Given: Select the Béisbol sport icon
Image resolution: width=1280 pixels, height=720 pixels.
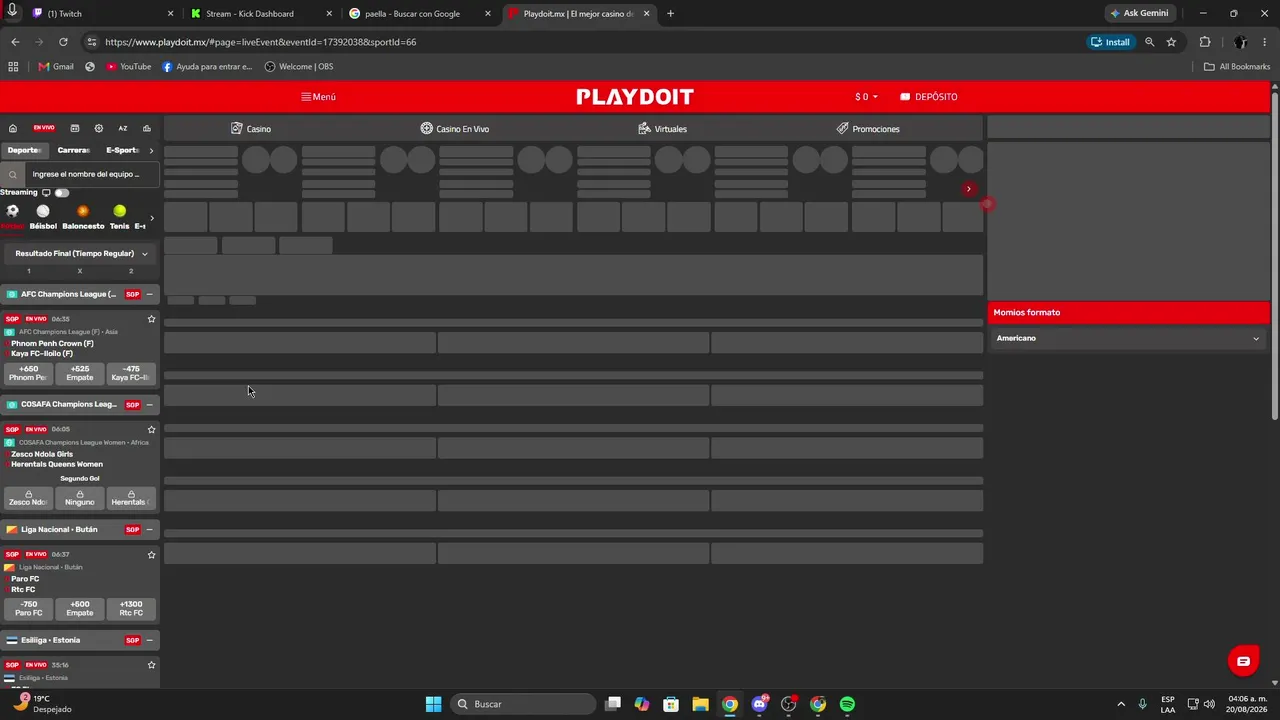Looking at the screenshot, I should [43, 216].
